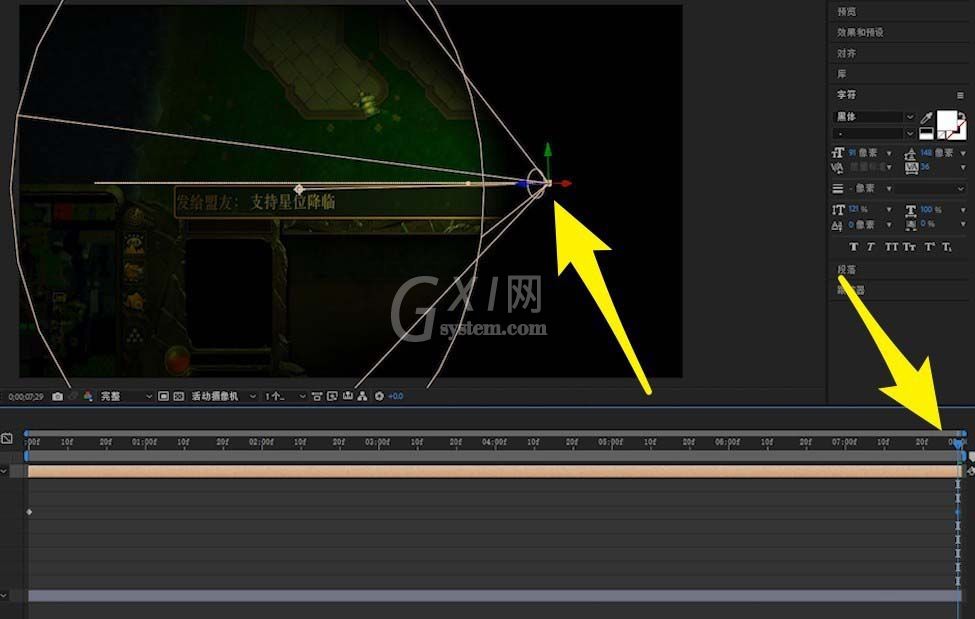This screenshot has width=975, height=619.
Task: Click the vertical scale value 121 %
Action: tap(858, 210)
